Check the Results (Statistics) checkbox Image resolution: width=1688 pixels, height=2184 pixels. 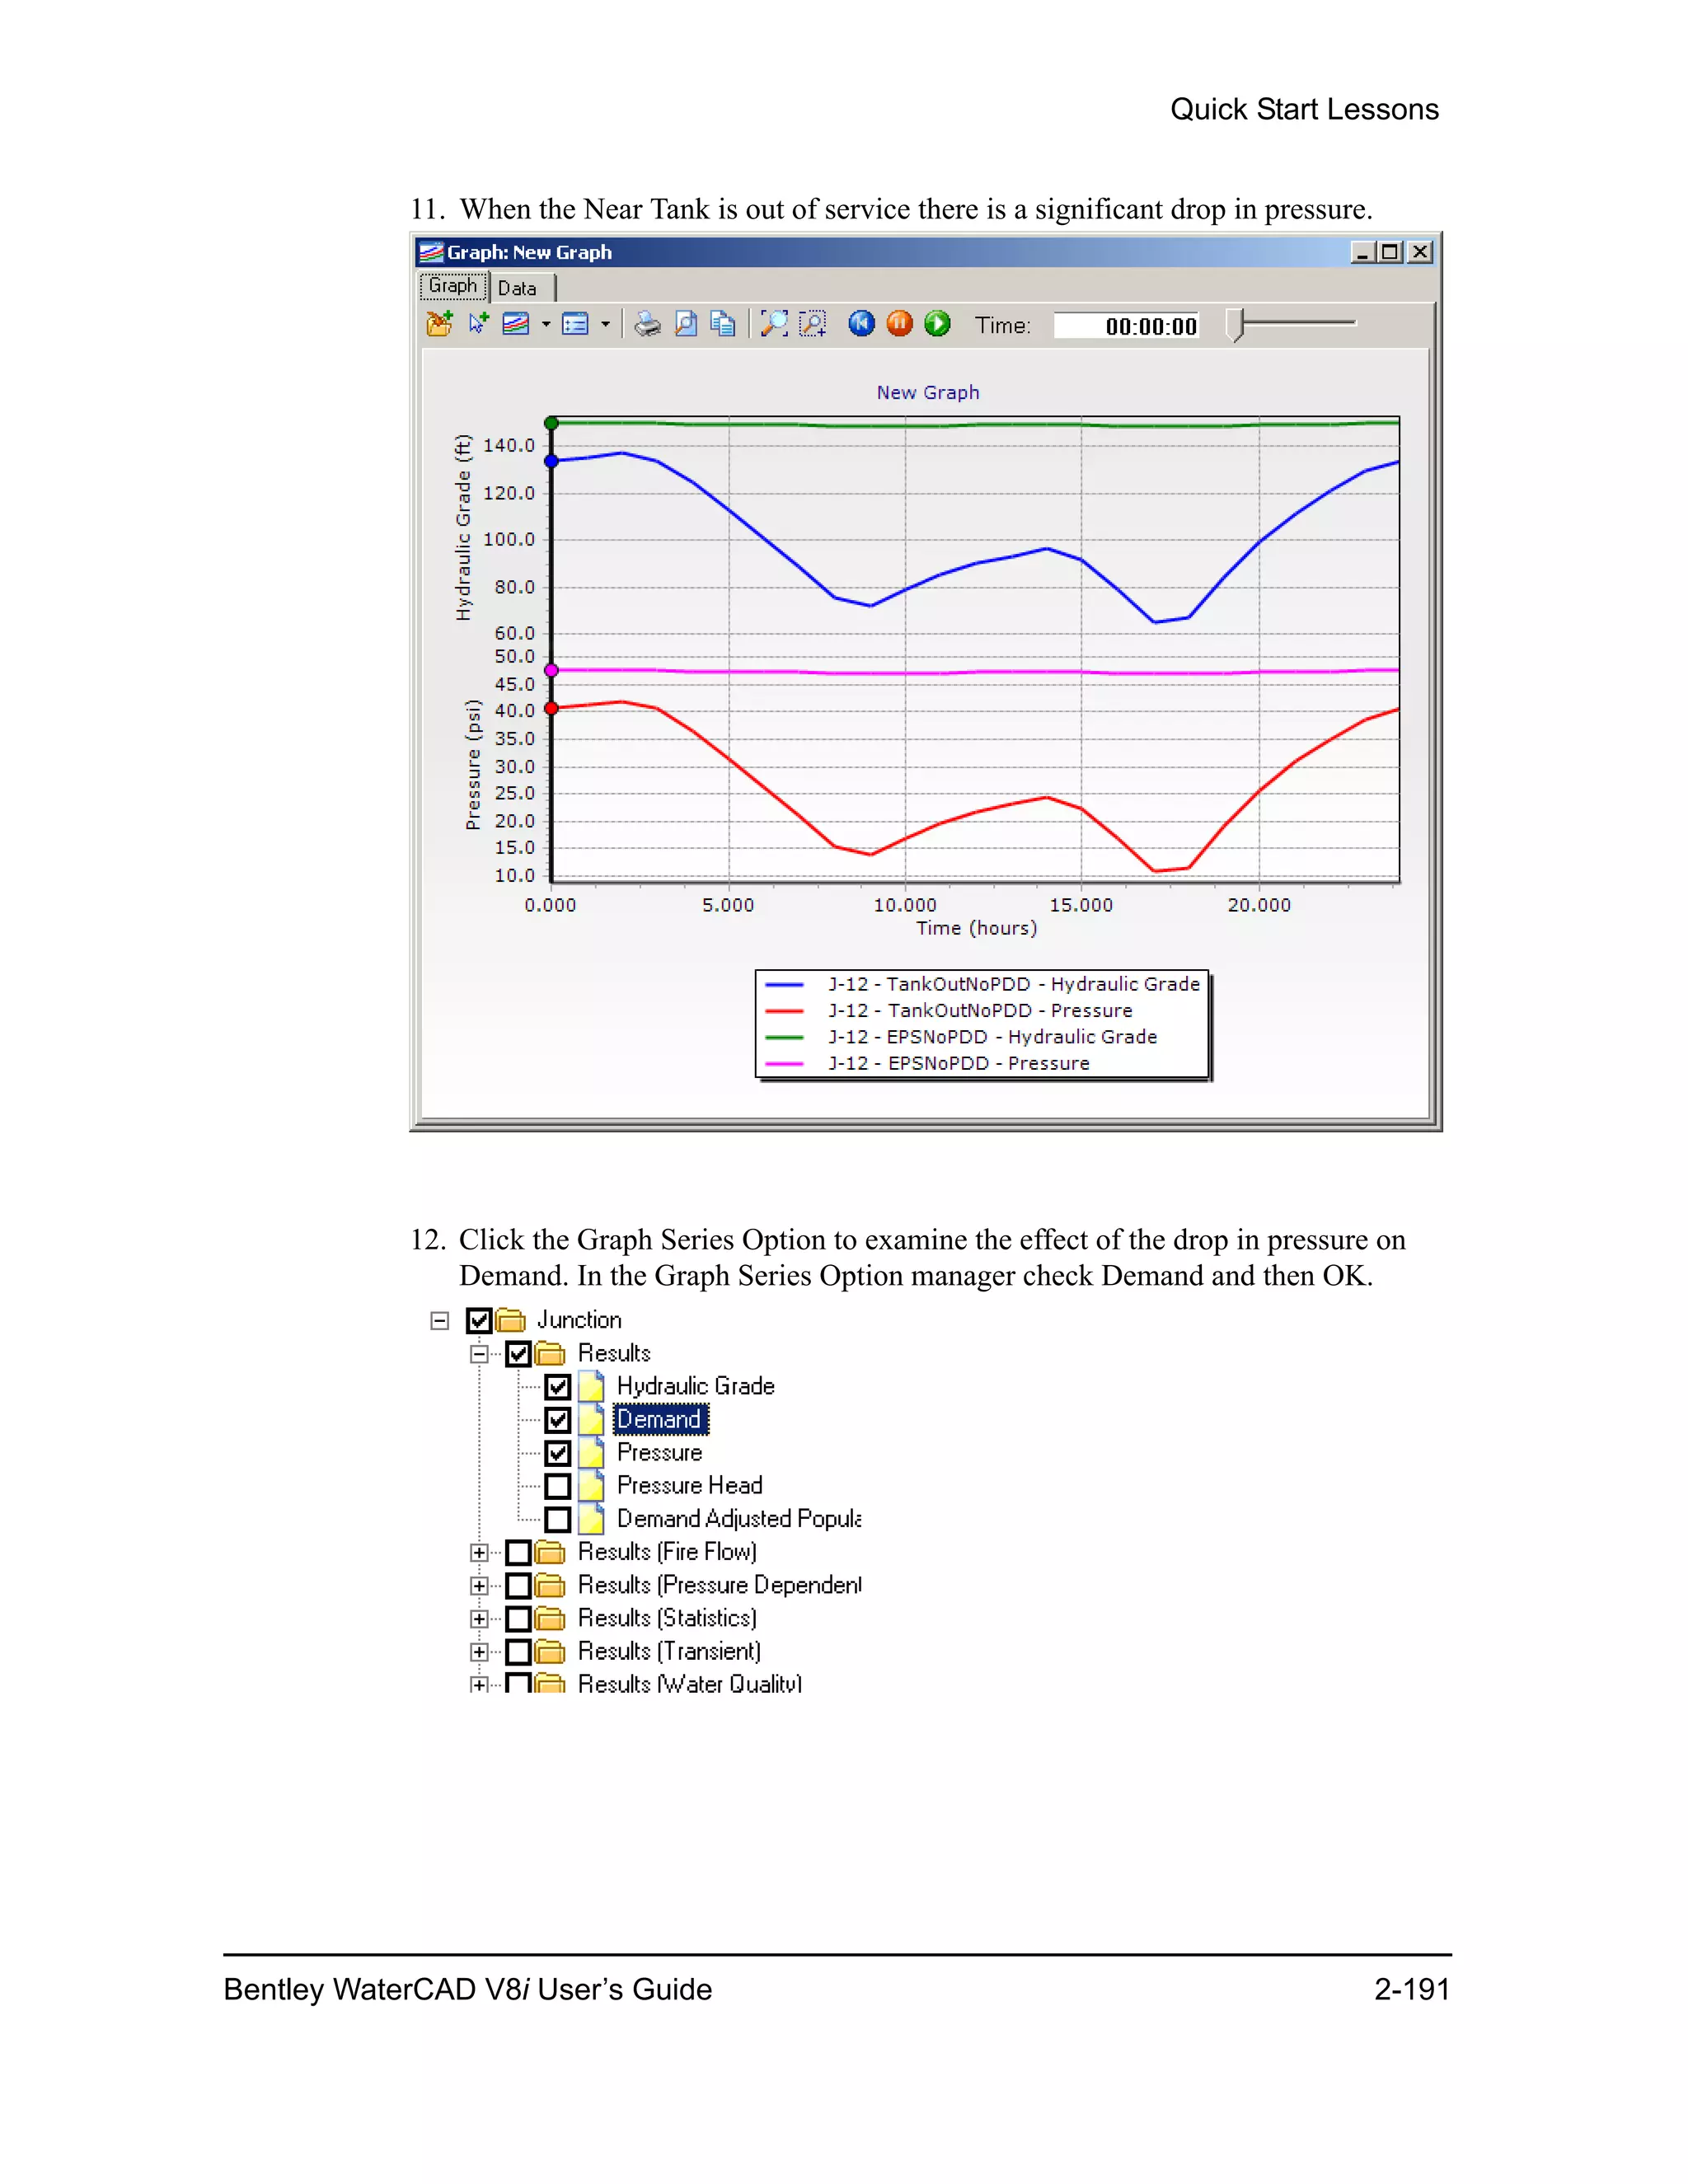[518, 1619]
